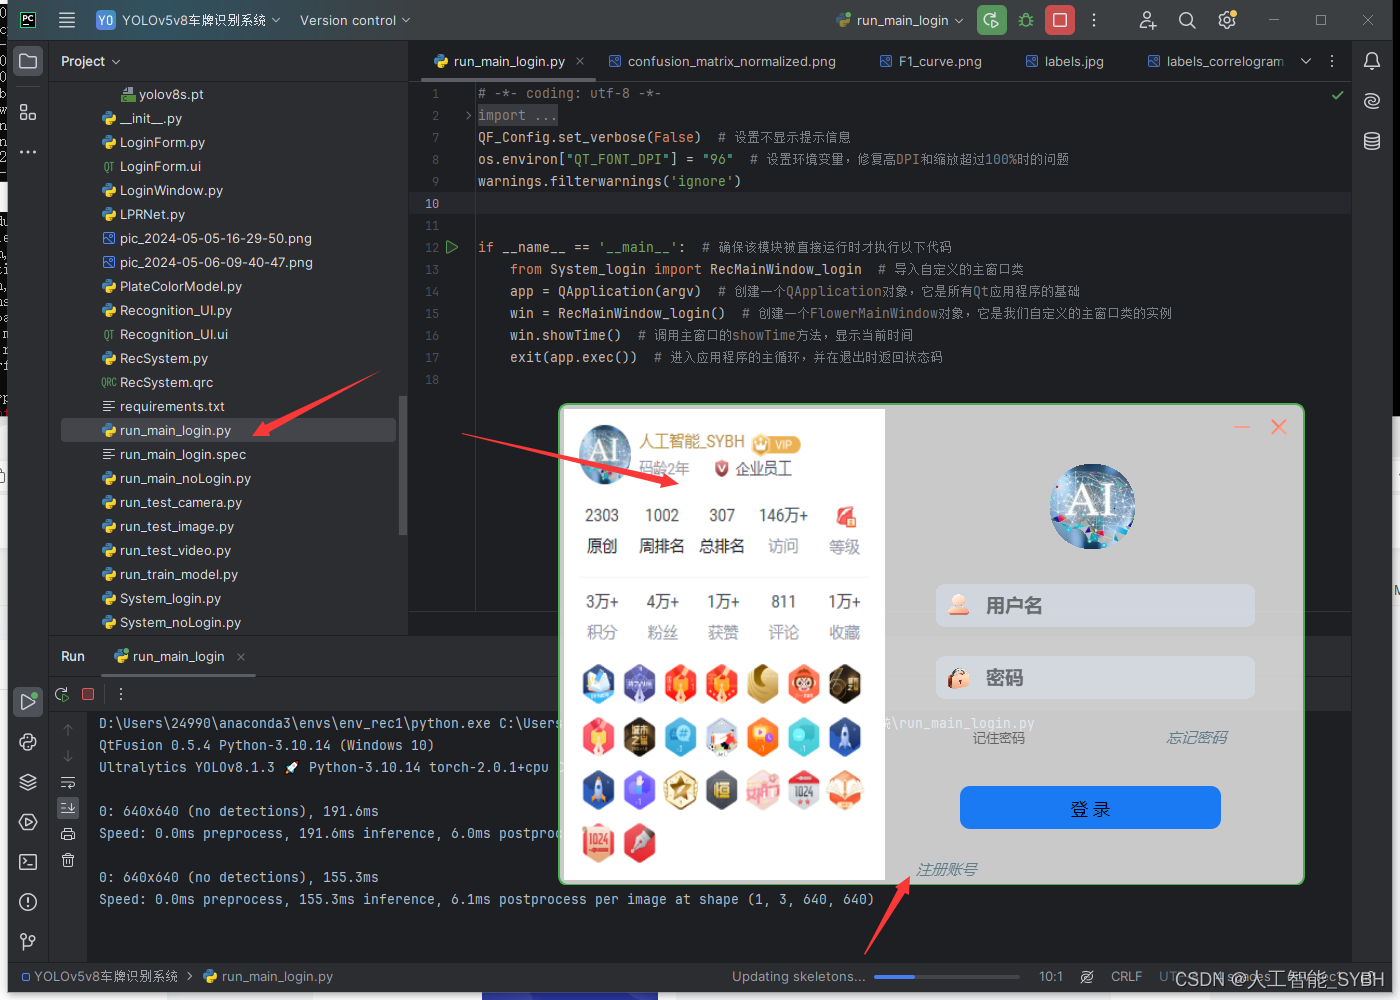
Task: Open the Notifications bell
Action: point(1372,61)
